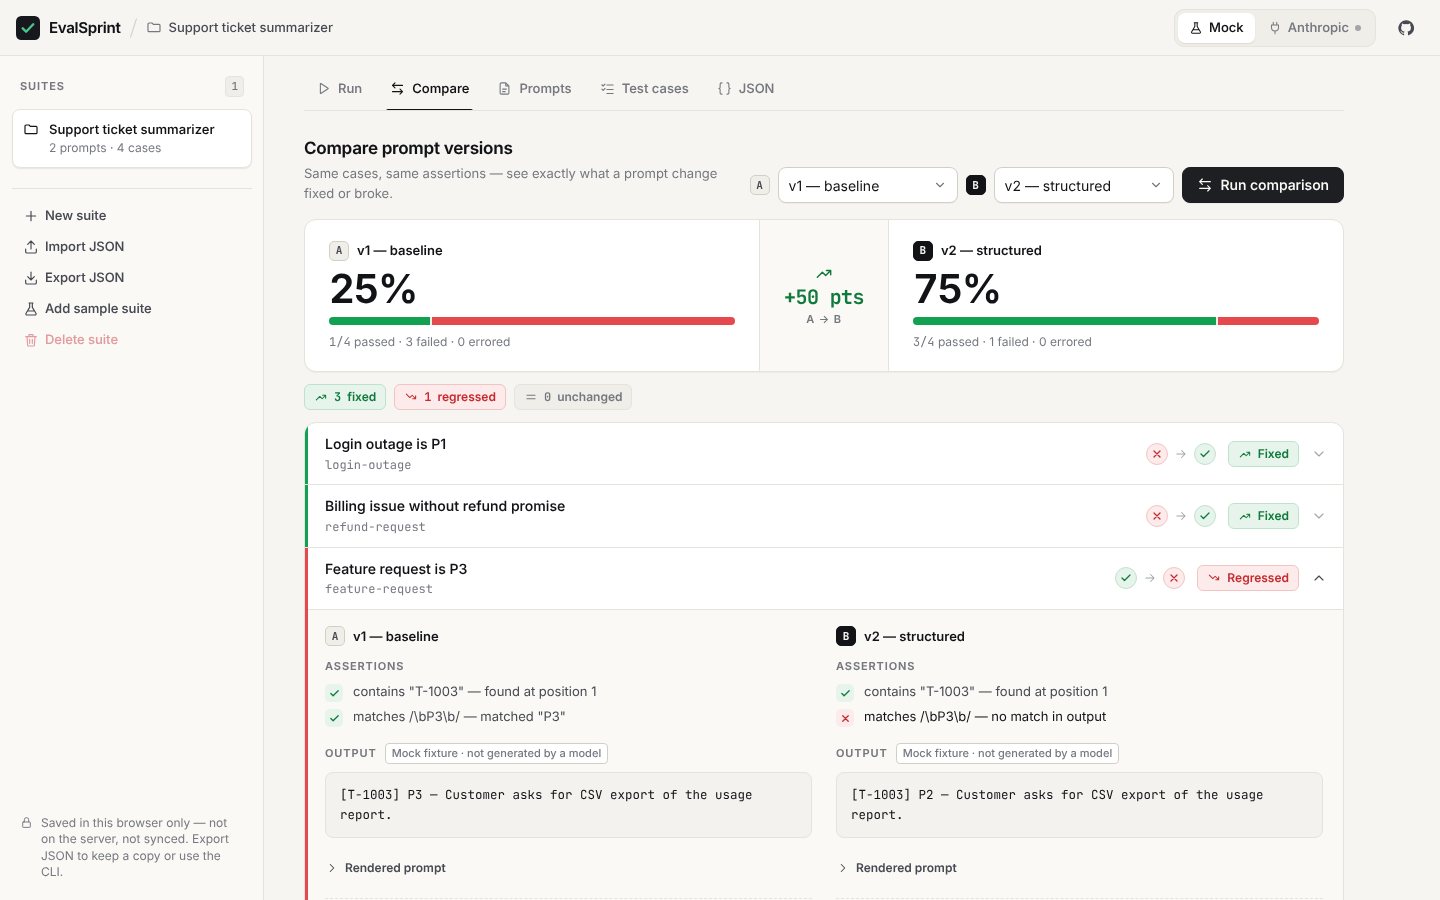Viewport: 1440px width, 900px height.
Task: Expand the Login outage is P1 row
Action: (x=824, y=454)
